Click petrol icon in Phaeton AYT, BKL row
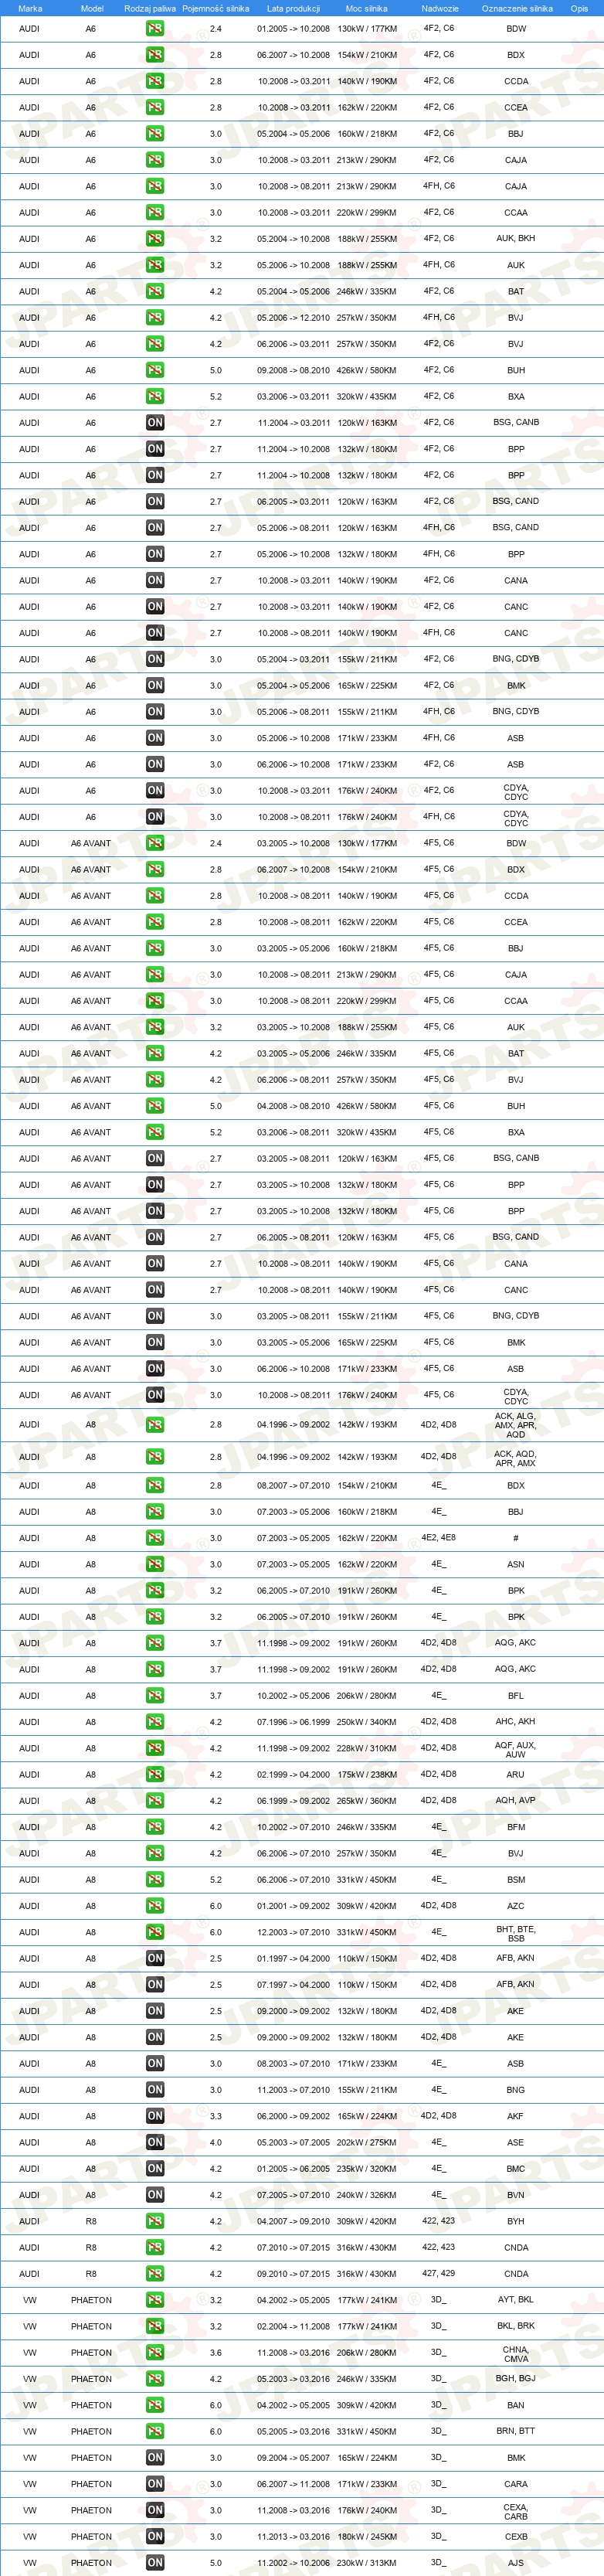Viewport: 604px width, 2576px height. click(x=155, y=2300)
